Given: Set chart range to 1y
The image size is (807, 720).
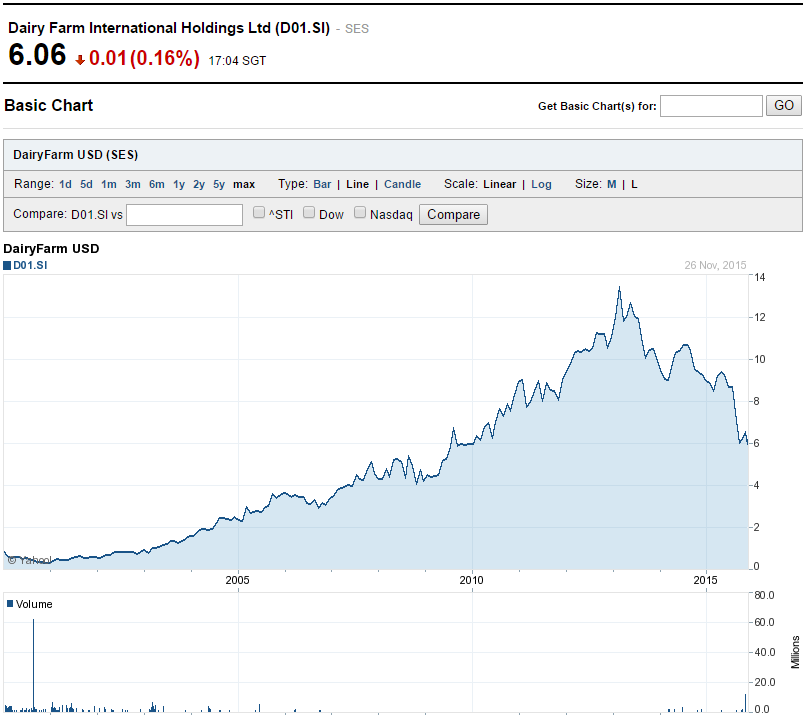Looking at the screenshot, I should pyautogui.click(x=179, y=184).
